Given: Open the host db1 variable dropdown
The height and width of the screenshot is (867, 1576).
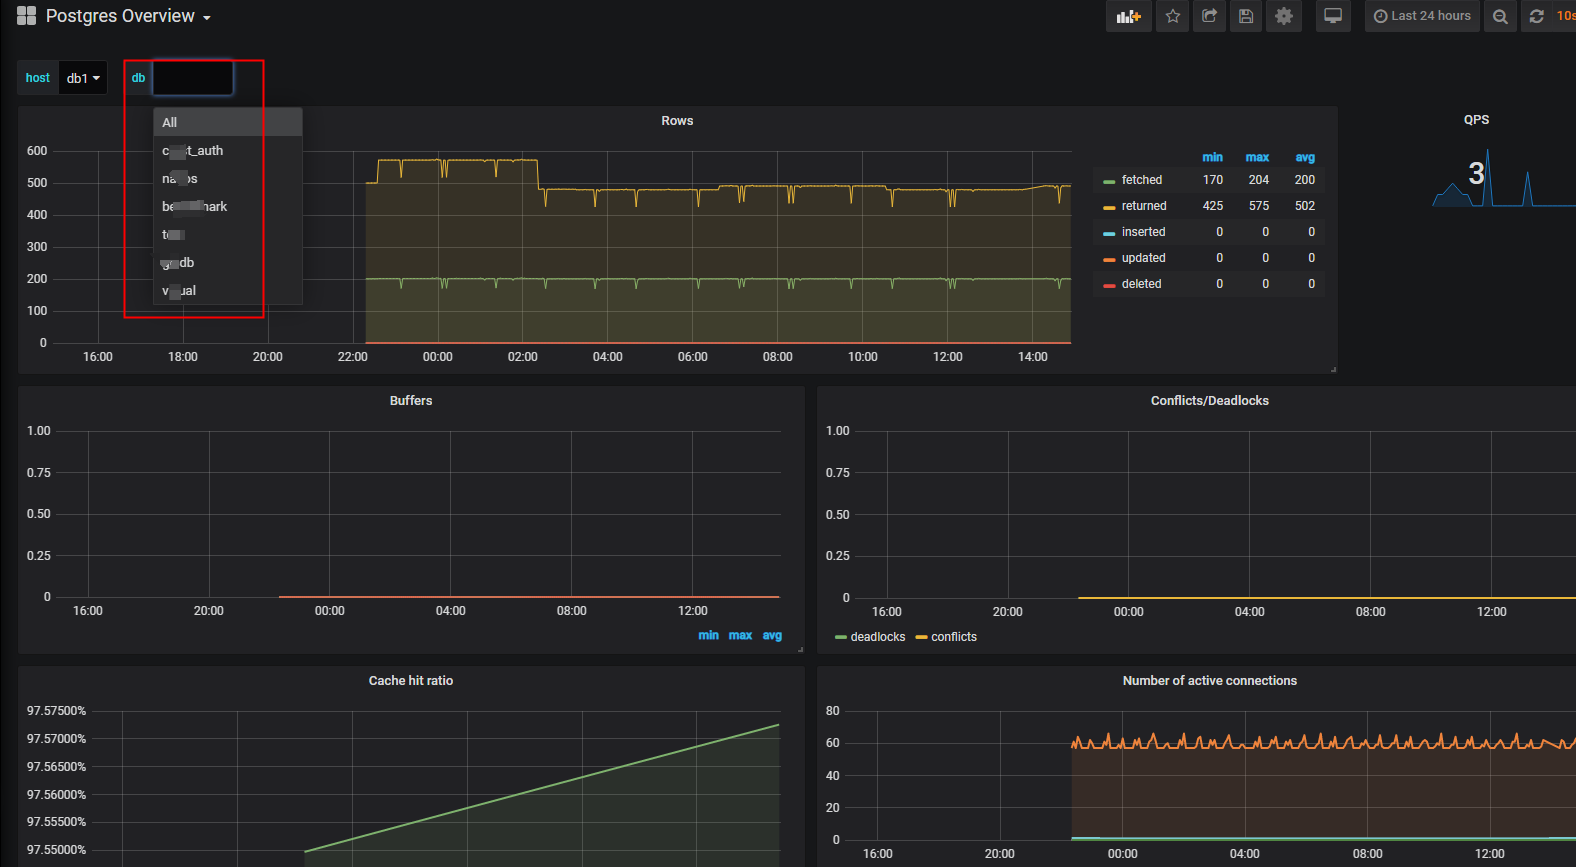Looking at the screenshot, I should (x=83, y=78).
